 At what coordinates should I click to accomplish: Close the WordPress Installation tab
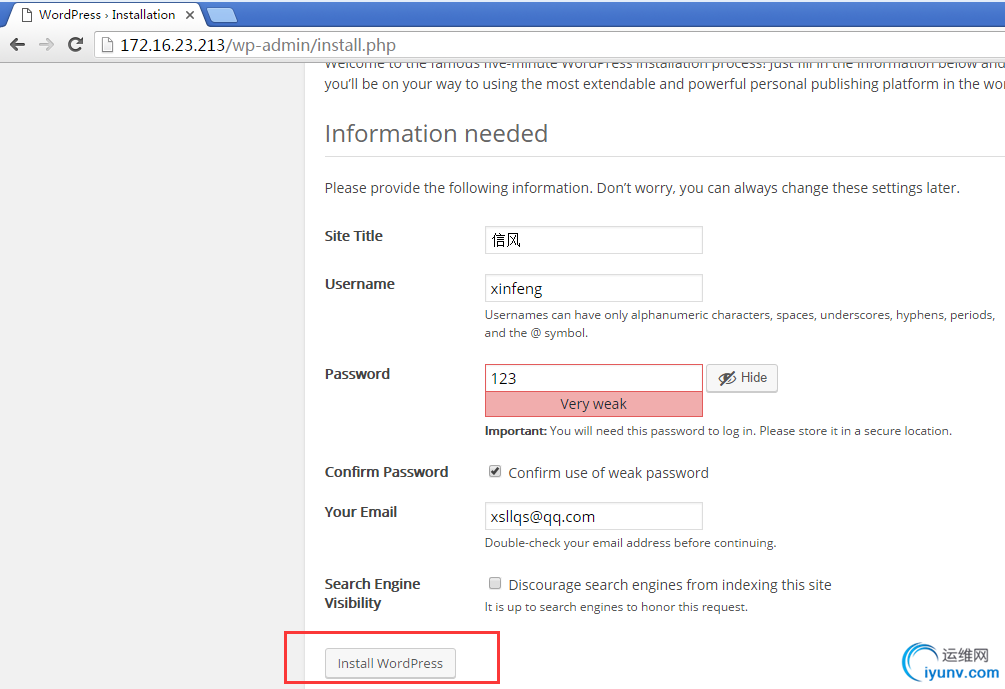pos(190,15)
